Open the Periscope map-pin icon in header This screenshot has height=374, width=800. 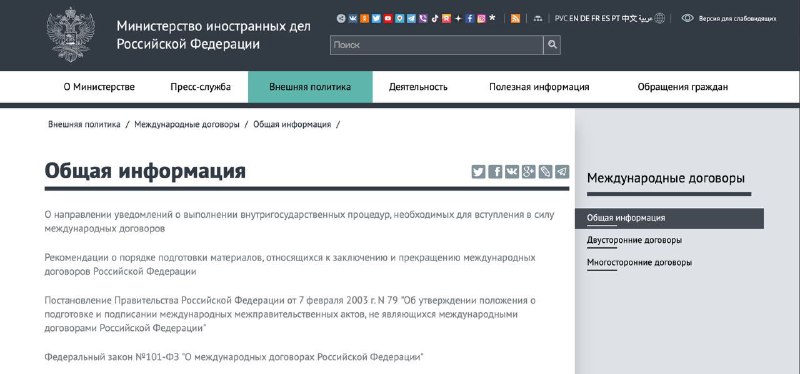coord(399,19)
